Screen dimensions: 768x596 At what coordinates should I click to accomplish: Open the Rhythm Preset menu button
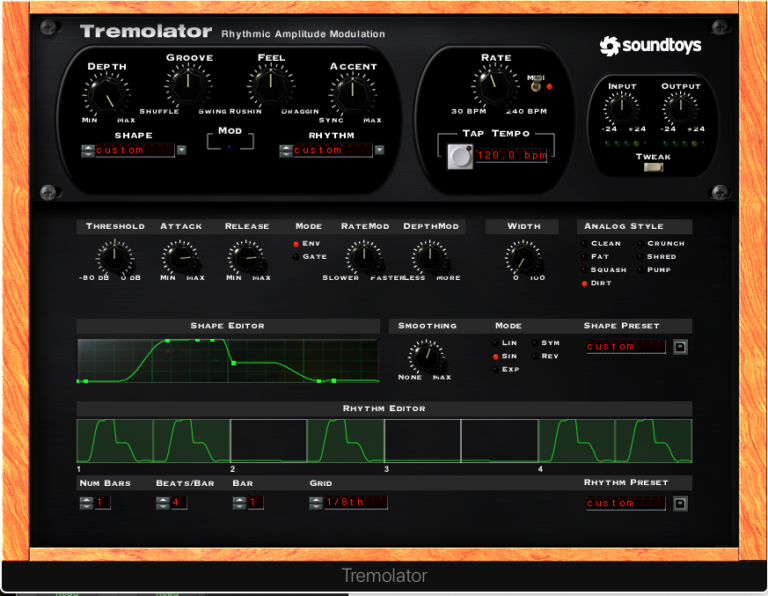click(x=680, y=503)
